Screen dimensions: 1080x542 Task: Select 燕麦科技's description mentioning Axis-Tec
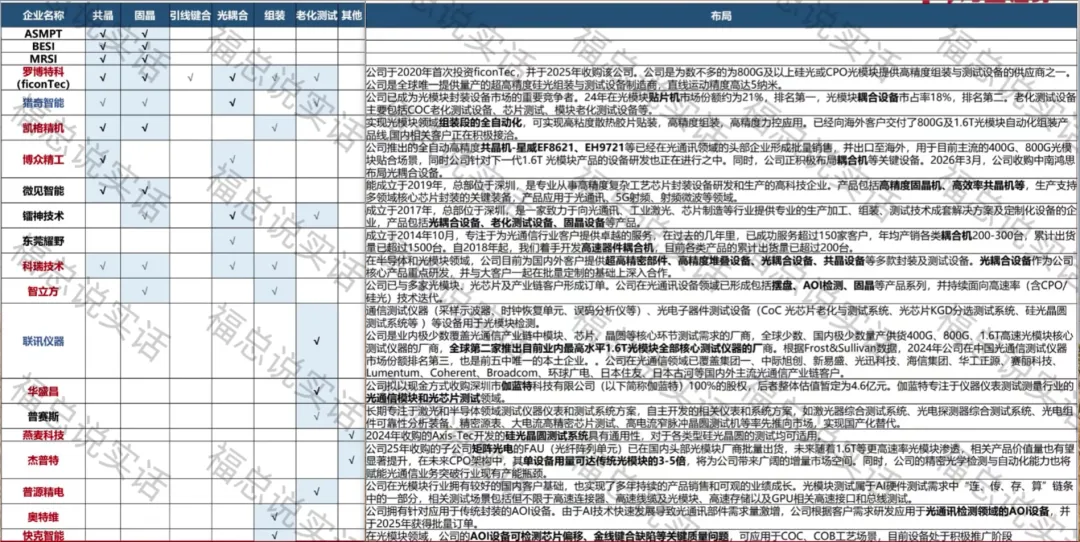click(x=723, y=435)
